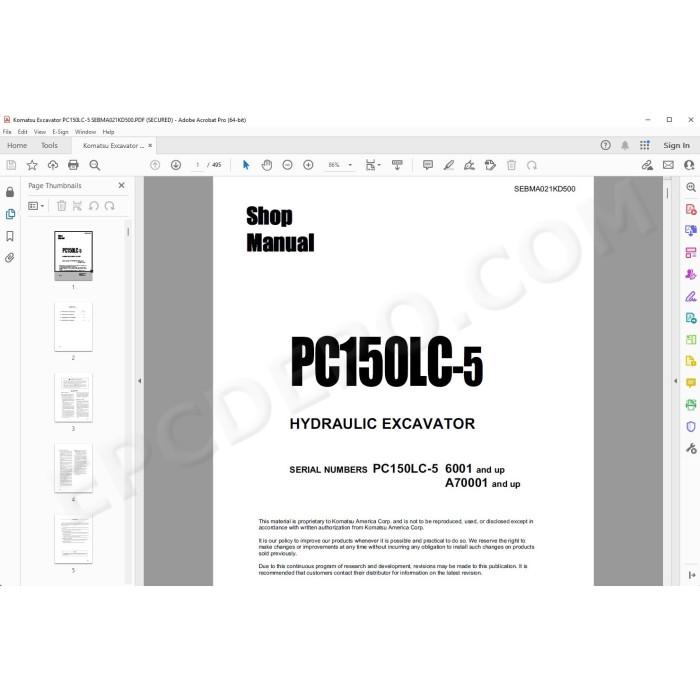Viewport: 700px width, 700px height.
Task: Click the security lock icon in sidebar
Action: tap(10, 192)
